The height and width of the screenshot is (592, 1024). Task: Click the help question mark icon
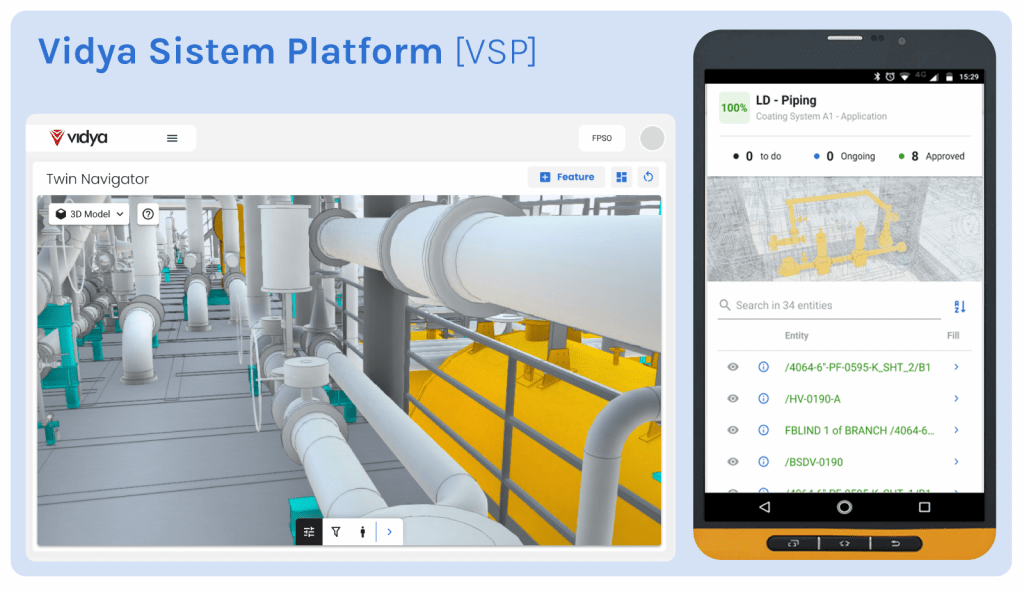click(x=148, y=214)
